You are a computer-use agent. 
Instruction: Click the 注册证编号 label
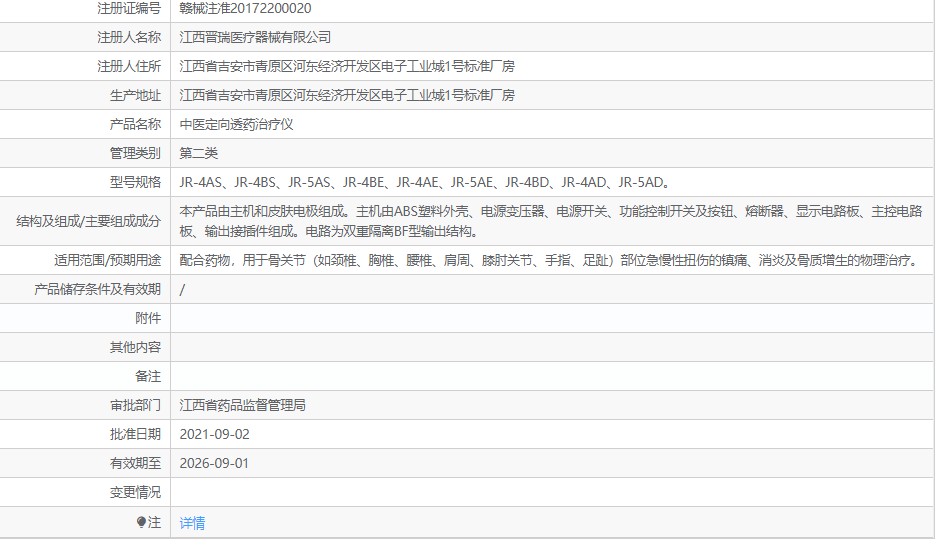[x=129, y=8]
